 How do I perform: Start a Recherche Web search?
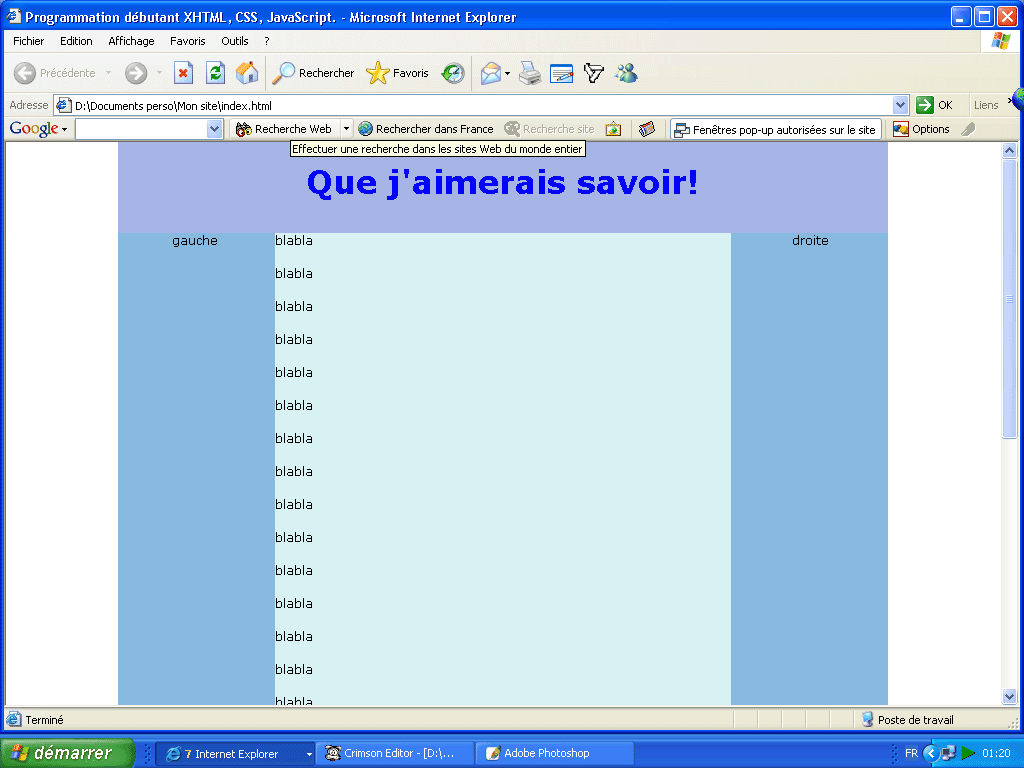point(283,128)
